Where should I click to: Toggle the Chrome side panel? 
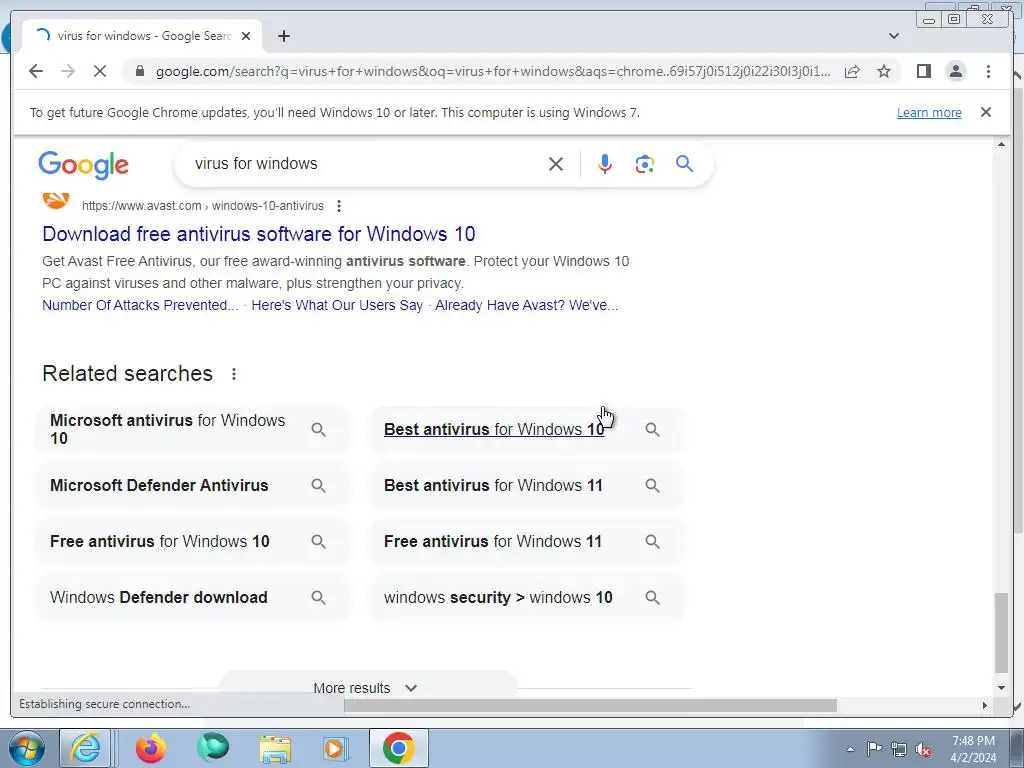(923, 71)
